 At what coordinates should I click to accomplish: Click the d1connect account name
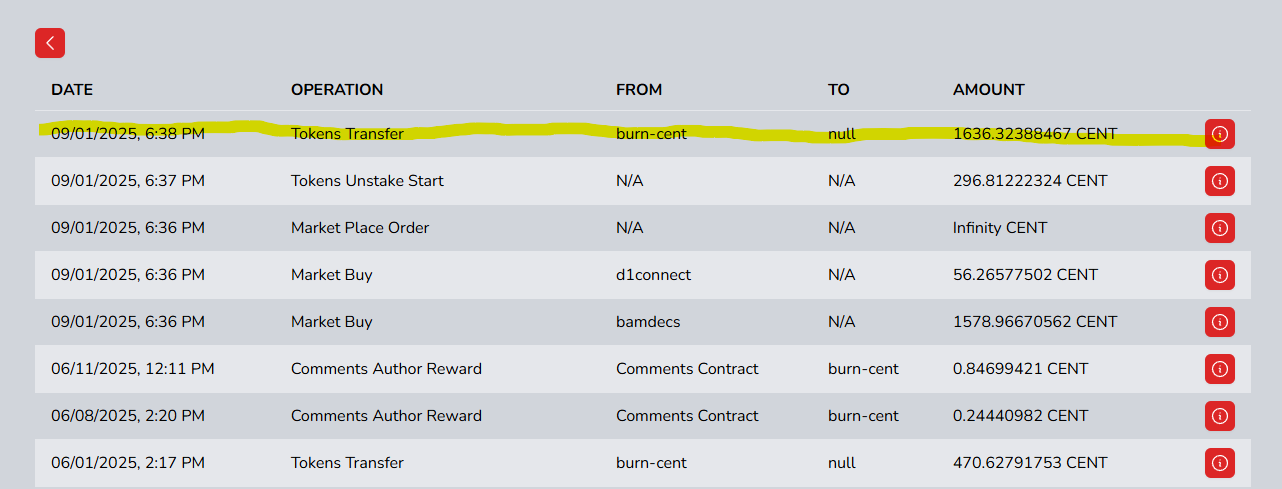pyautogui.click(x=653, y=275)
